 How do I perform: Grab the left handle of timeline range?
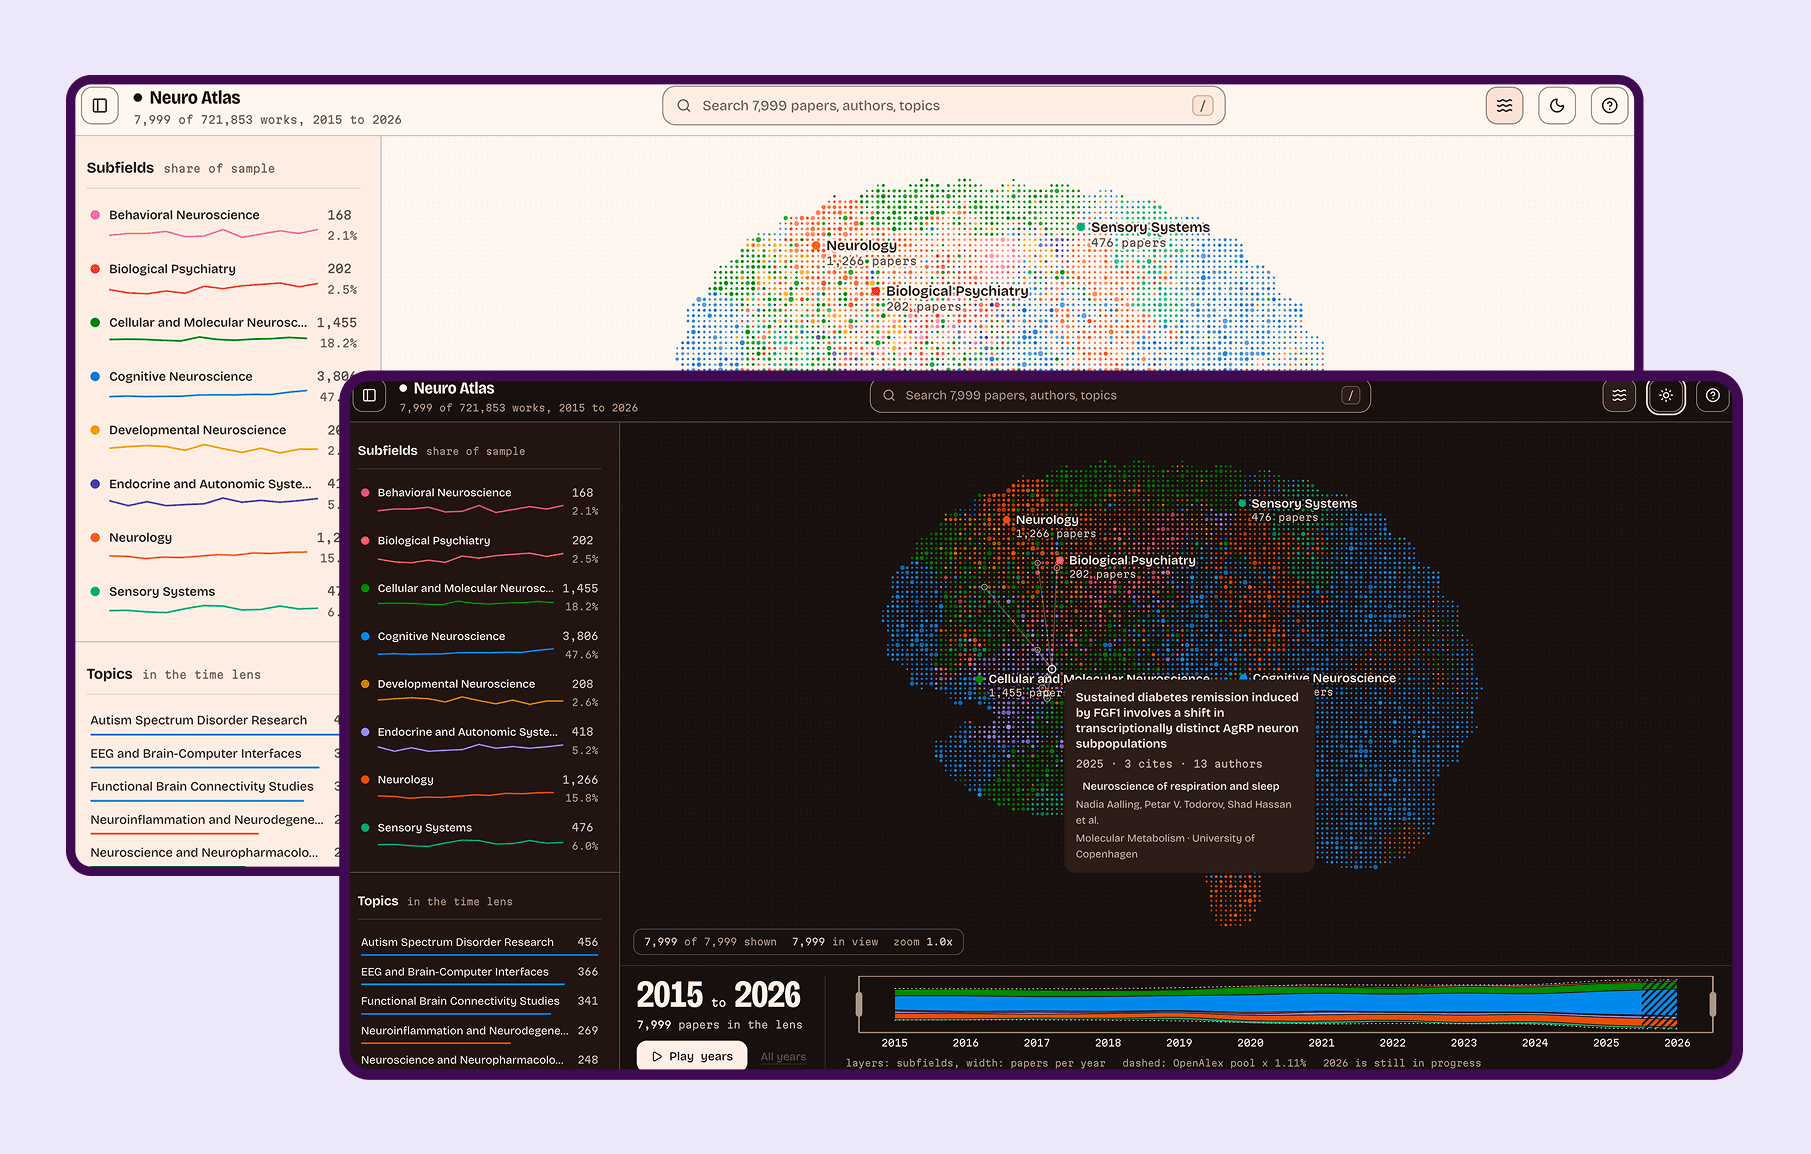click(859, 1004)
